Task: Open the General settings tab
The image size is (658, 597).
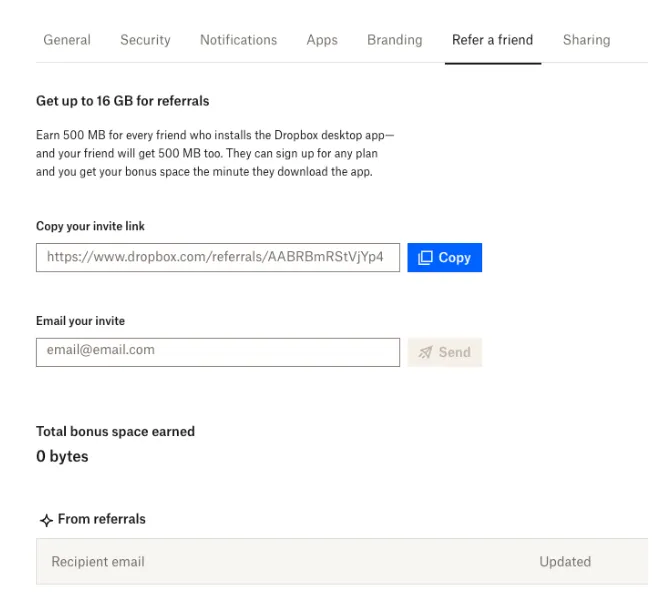Action: [x=67, y=40]
